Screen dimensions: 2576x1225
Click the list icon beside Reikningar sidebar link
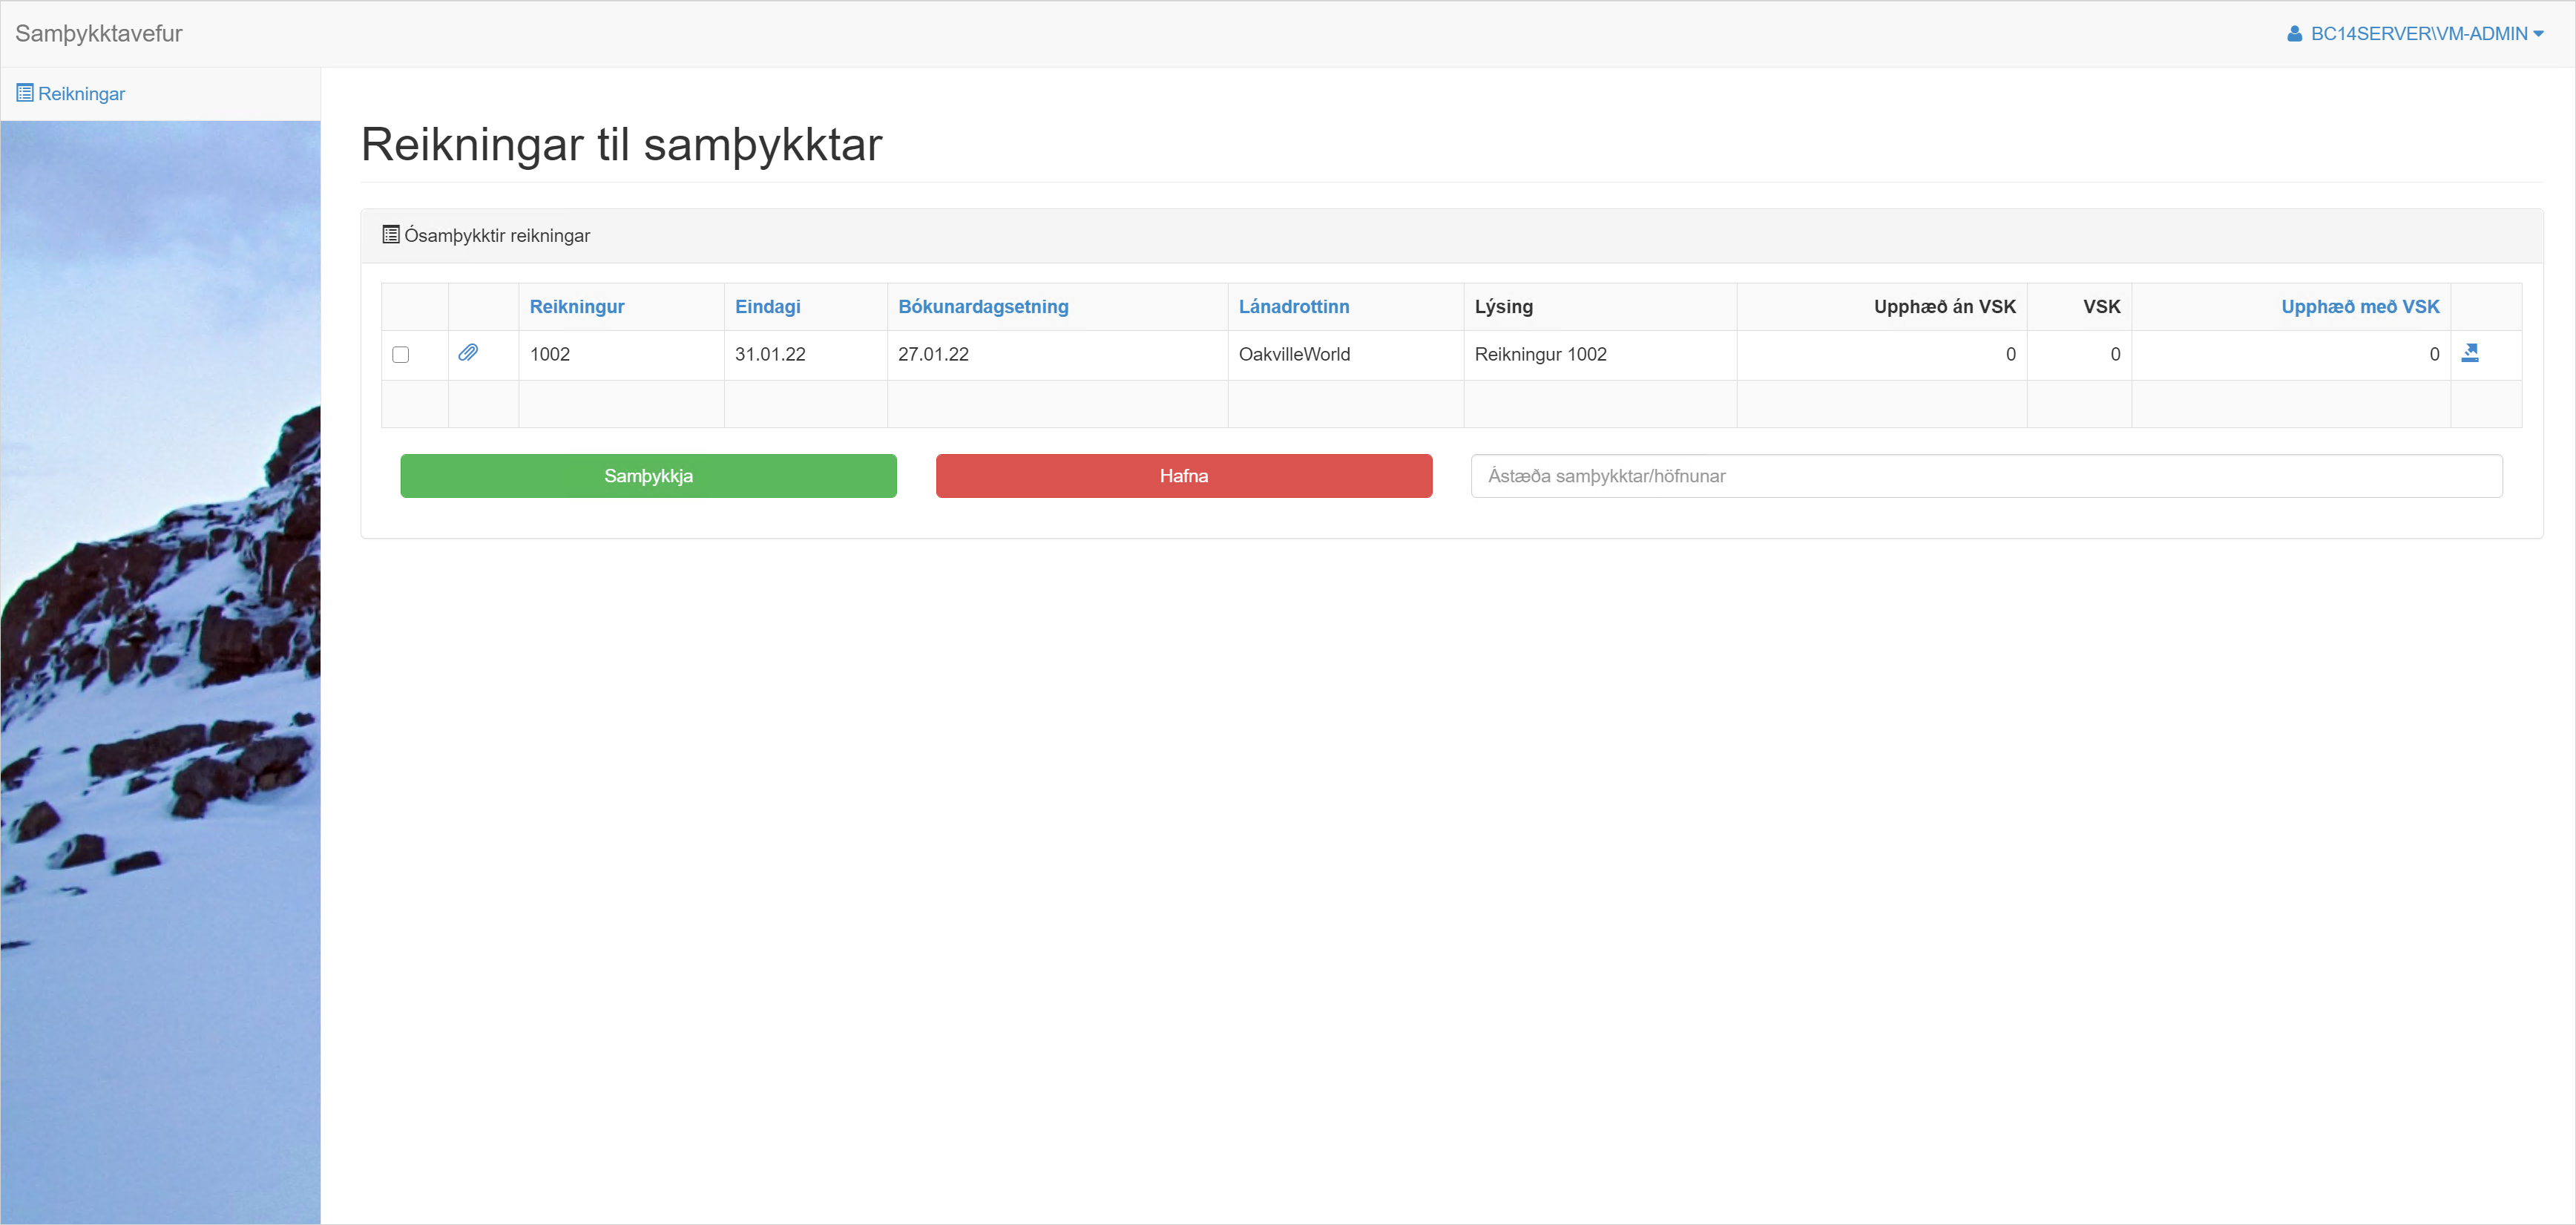[25, 93]
